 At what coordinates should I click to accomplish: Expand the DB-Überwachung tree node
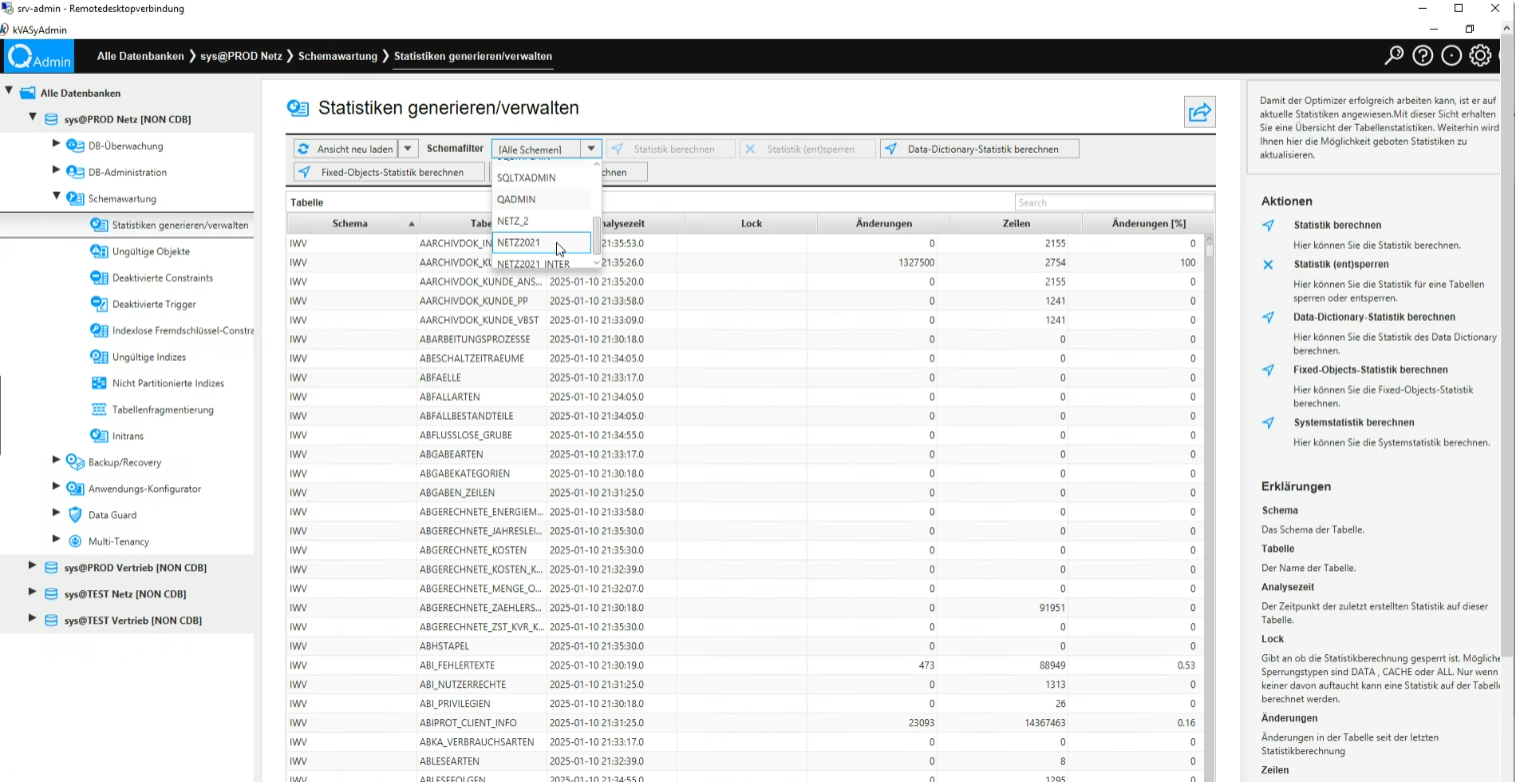tap(56, 144)
